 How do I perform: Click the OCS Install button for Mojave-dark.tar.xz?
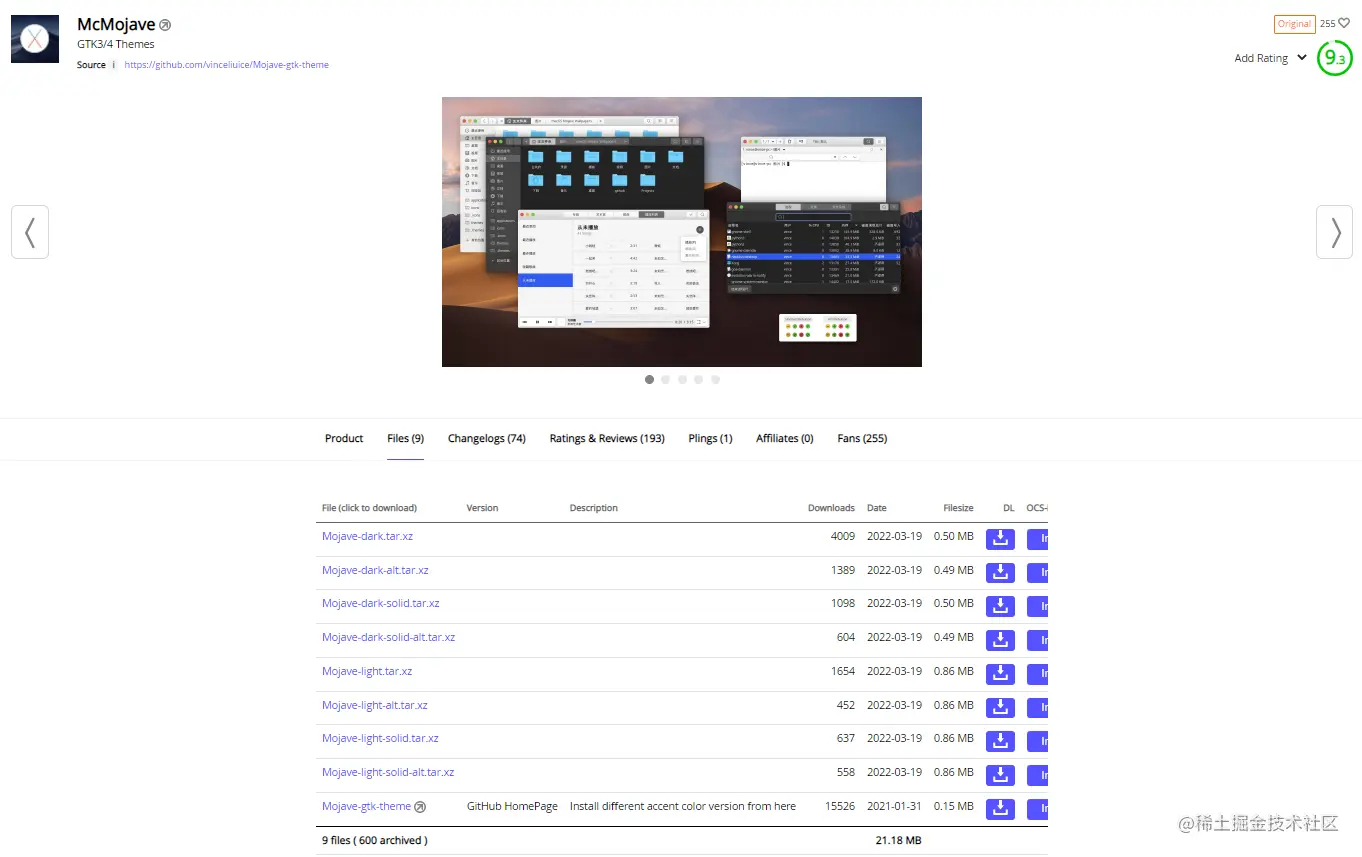1037,539
